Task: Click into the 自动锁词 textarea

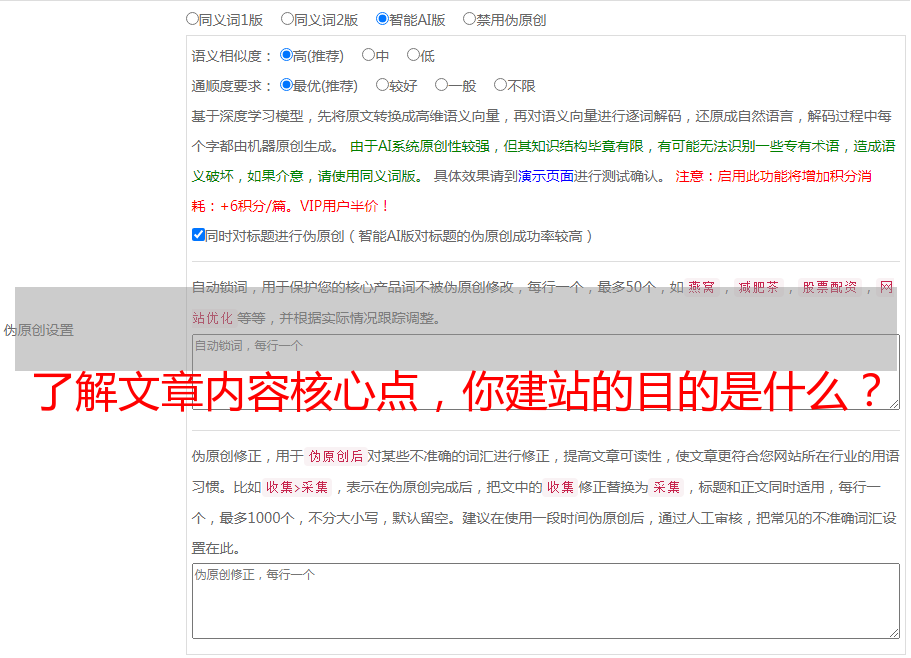Action: (x=546, y=372)
